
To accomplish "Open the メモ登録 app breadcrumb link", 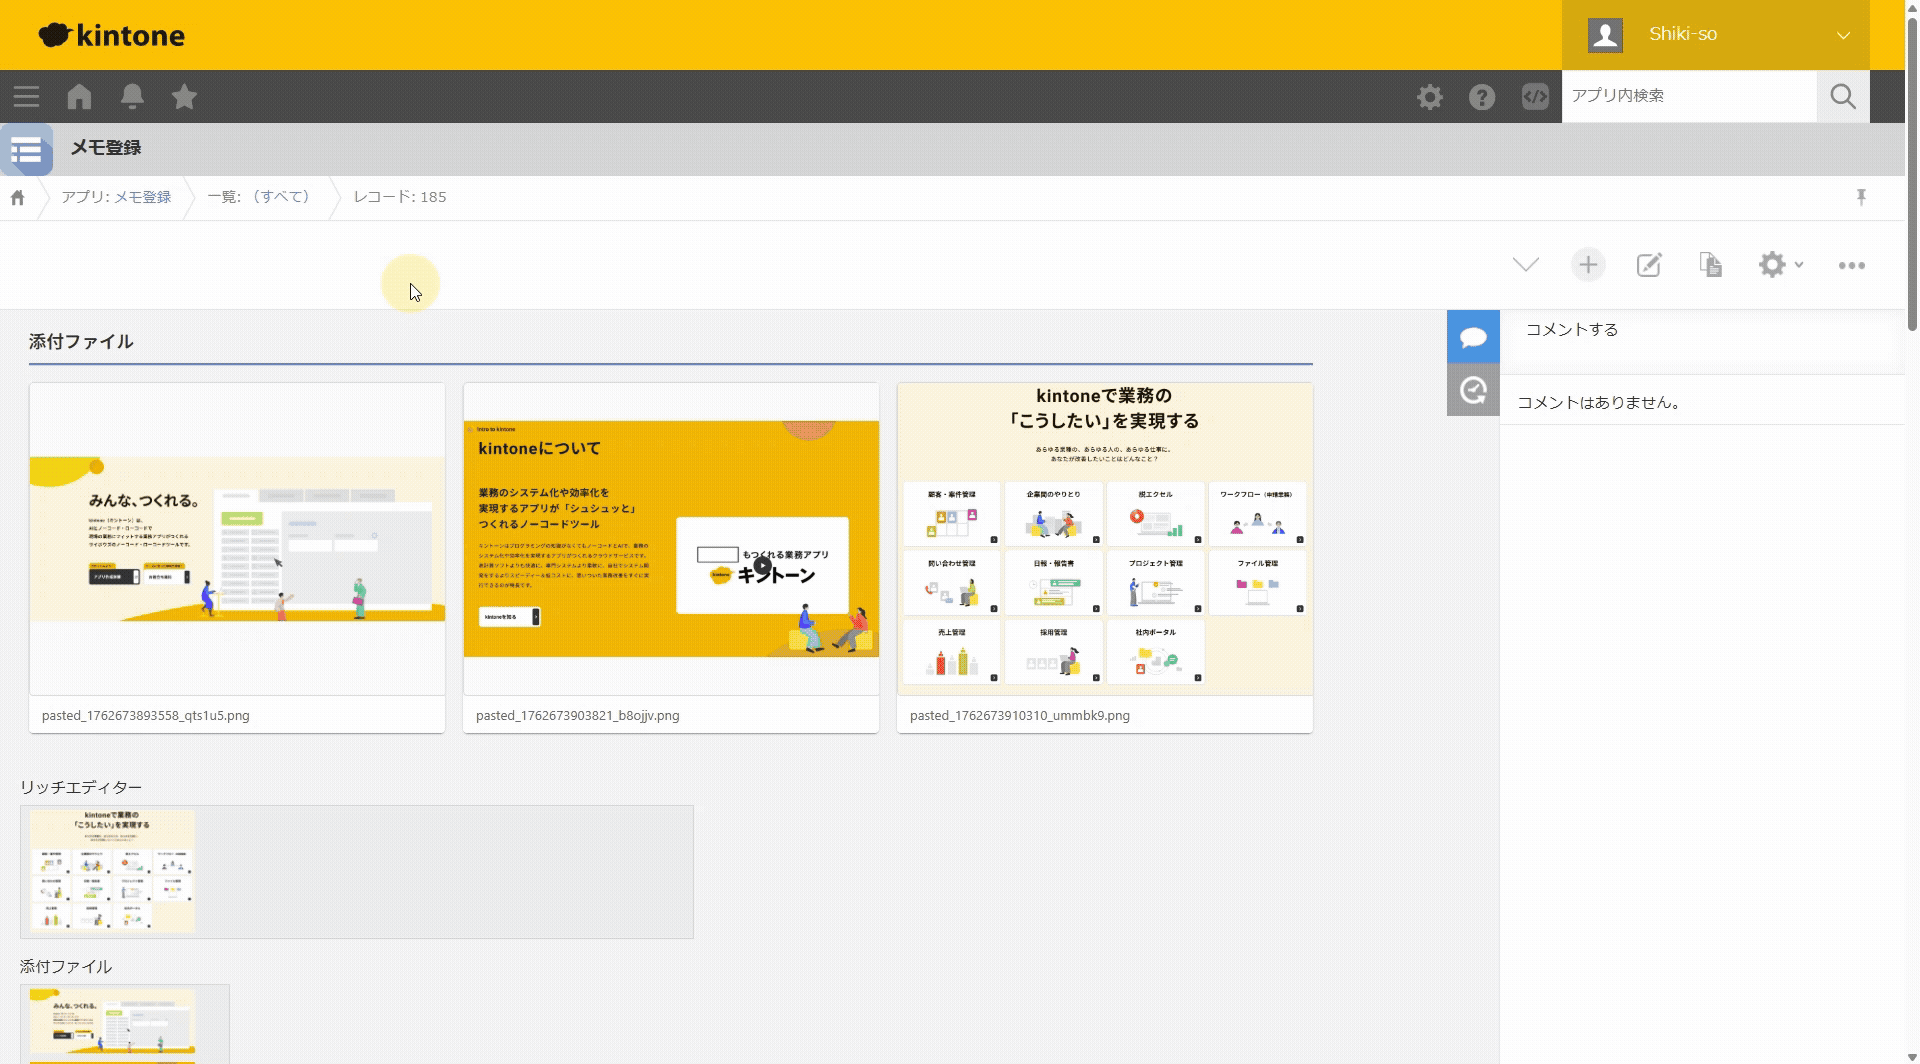I will pos(142,197).
